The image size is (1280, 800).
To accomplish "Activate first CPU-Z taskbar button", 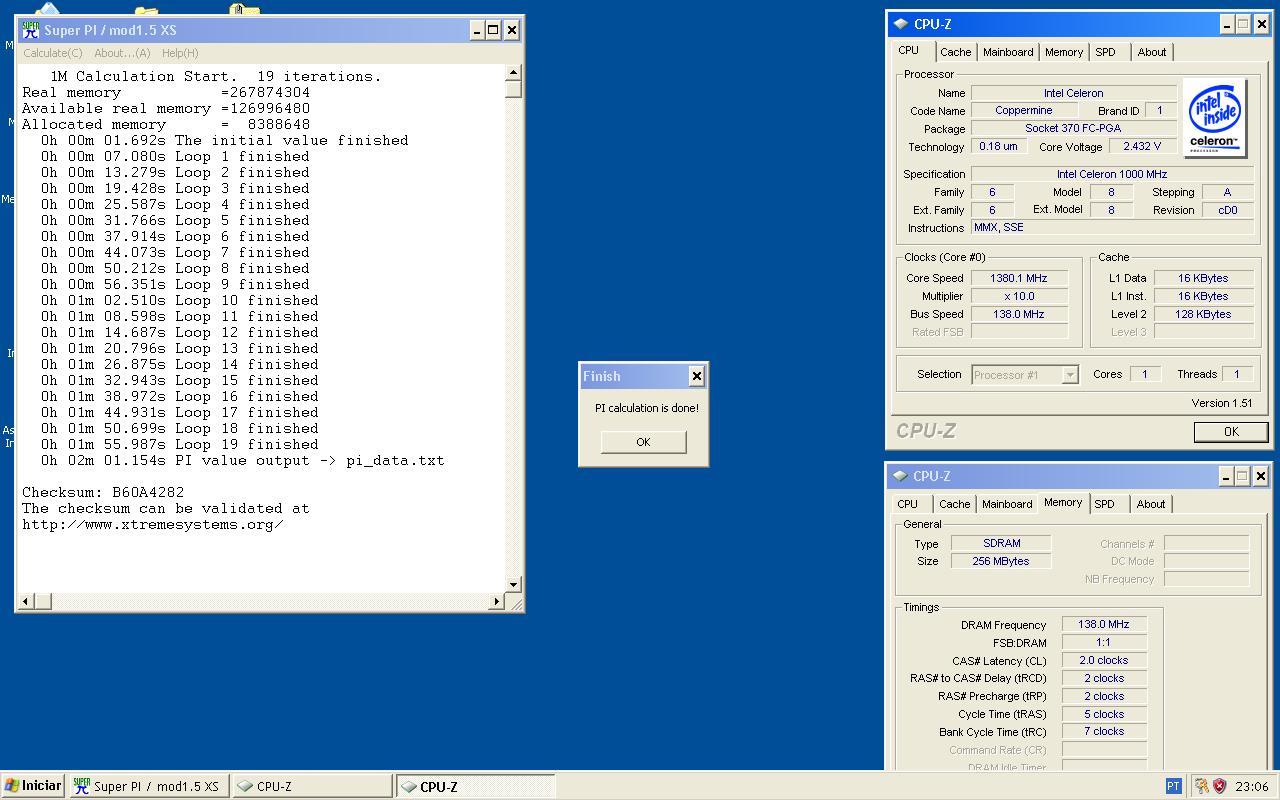I will pyautogui.click(x=312, y=787).
